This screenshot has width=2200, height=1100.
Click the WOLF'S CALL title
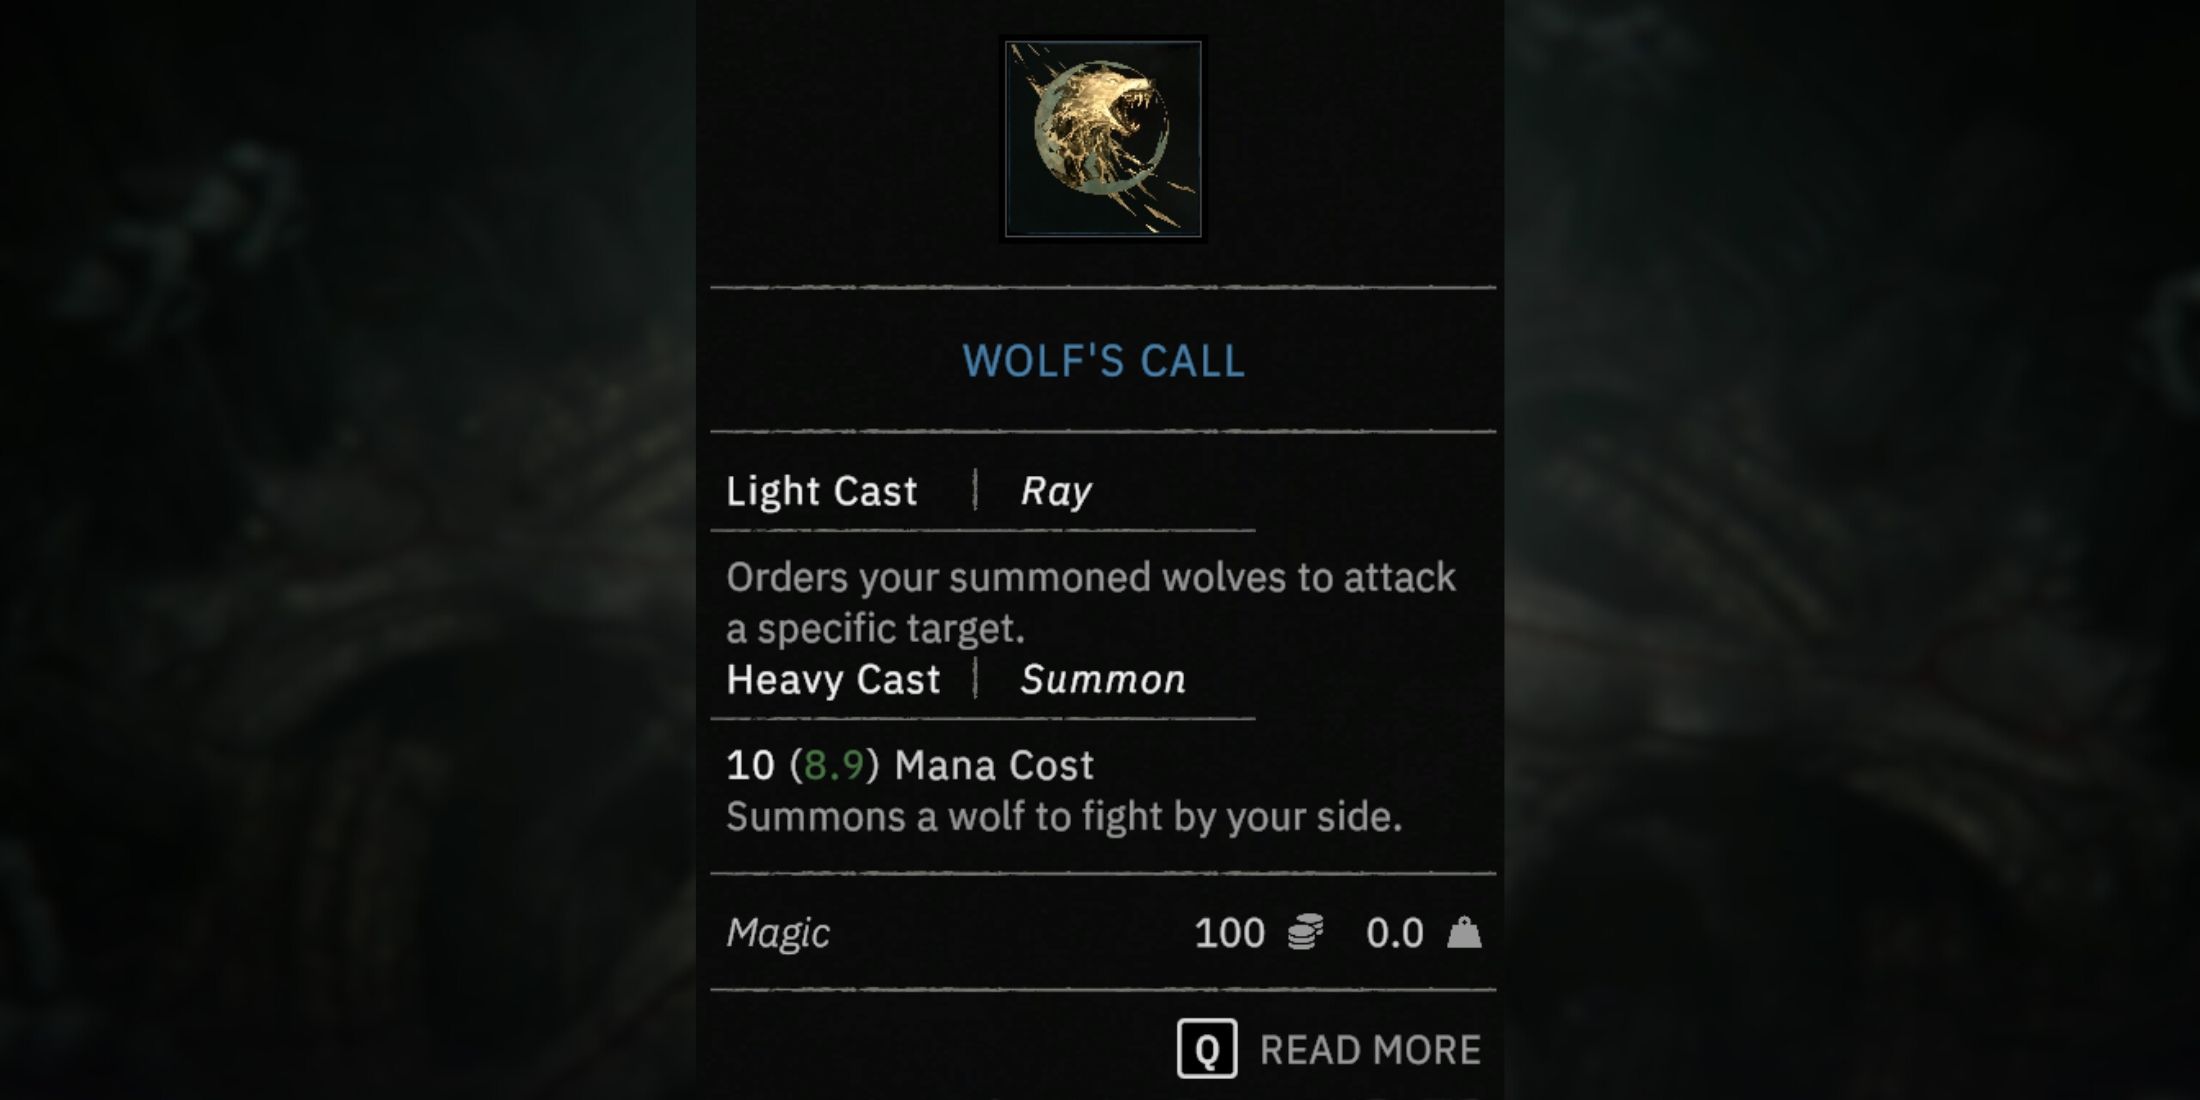[1103, 361]
